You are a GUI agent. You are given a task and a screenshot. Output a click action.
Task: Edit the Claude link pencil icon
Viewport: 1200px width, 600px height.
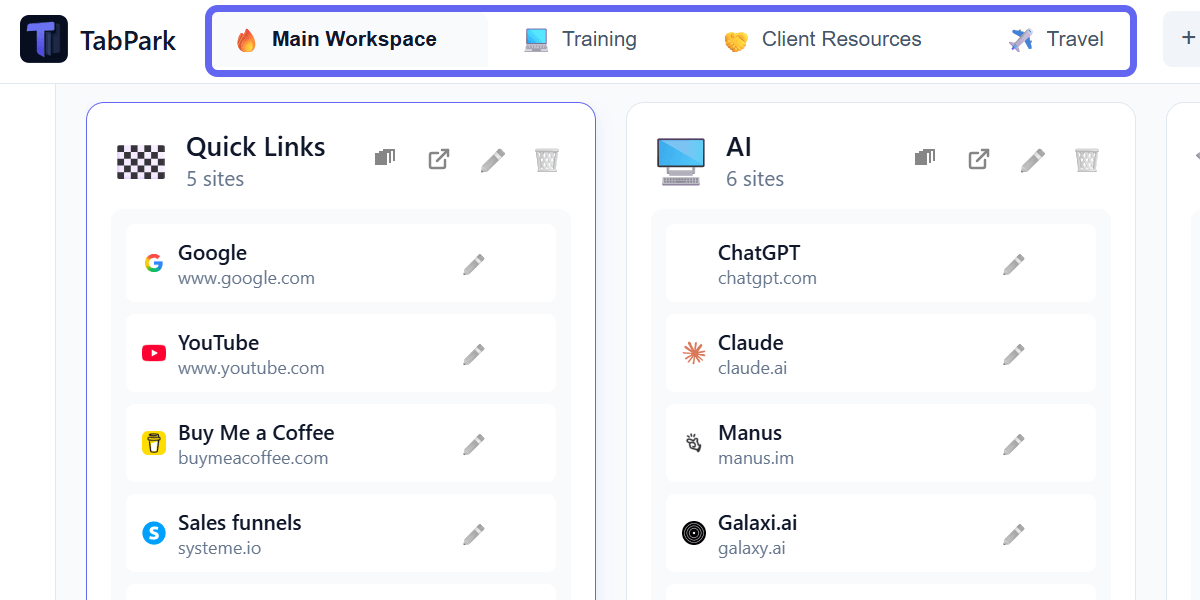point(1014,354)
